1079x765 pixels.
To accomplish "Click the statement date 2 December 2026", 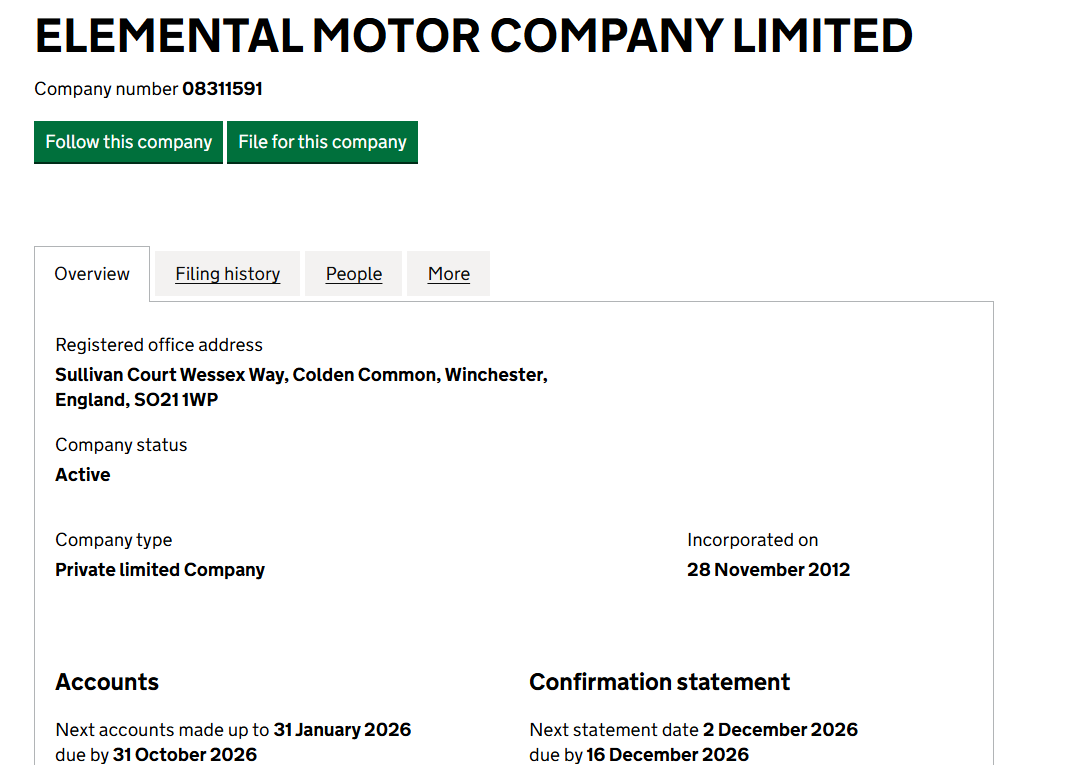I will [x=780, y=730].
